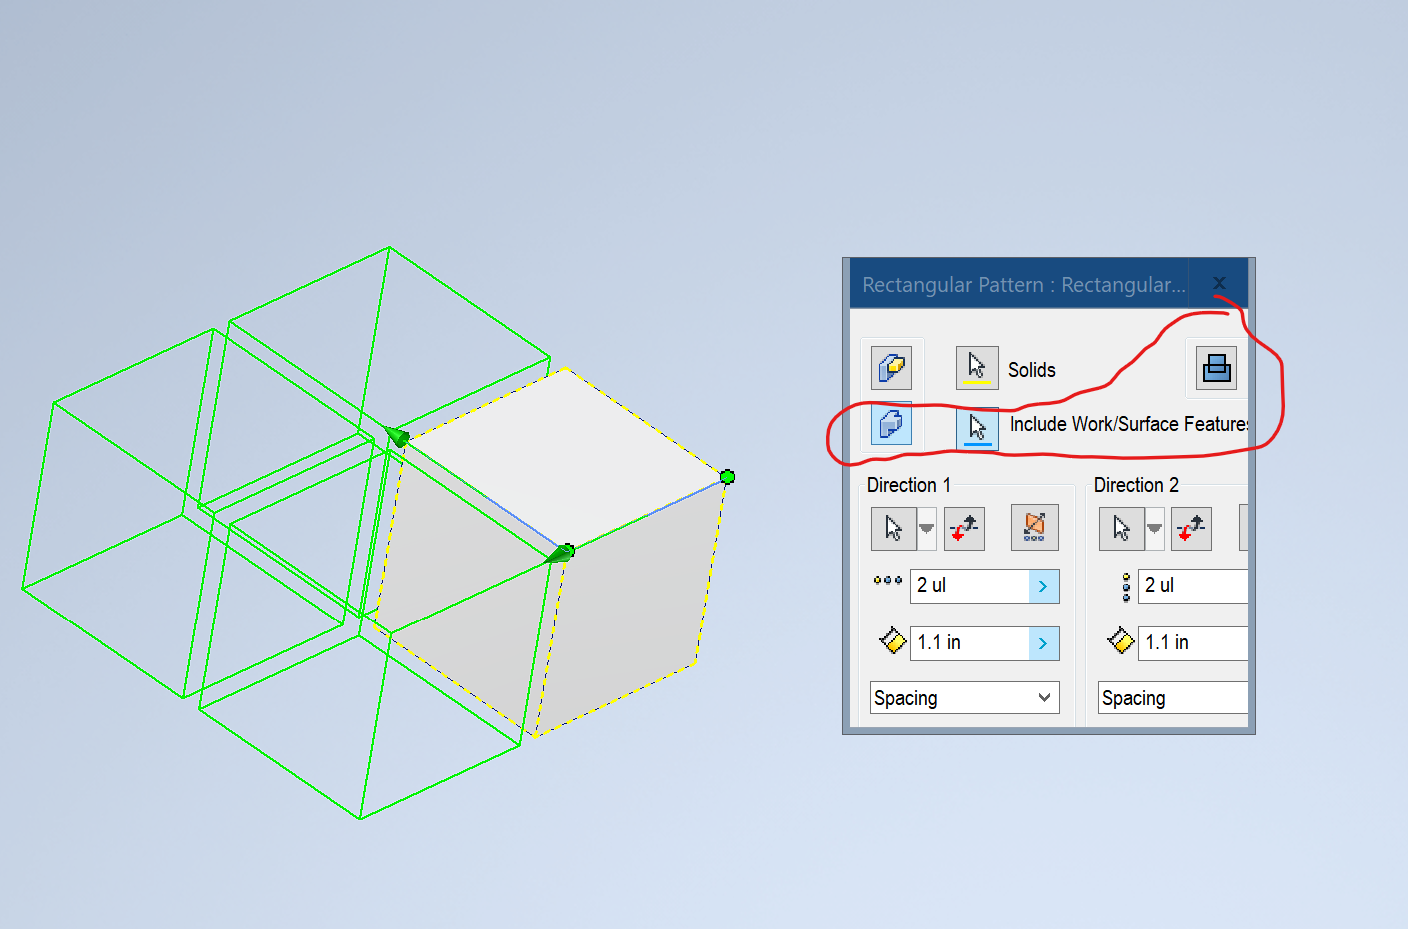Click the frame/base placement icon at top right
1408x929 pixels.
(x=1216, y=368)
